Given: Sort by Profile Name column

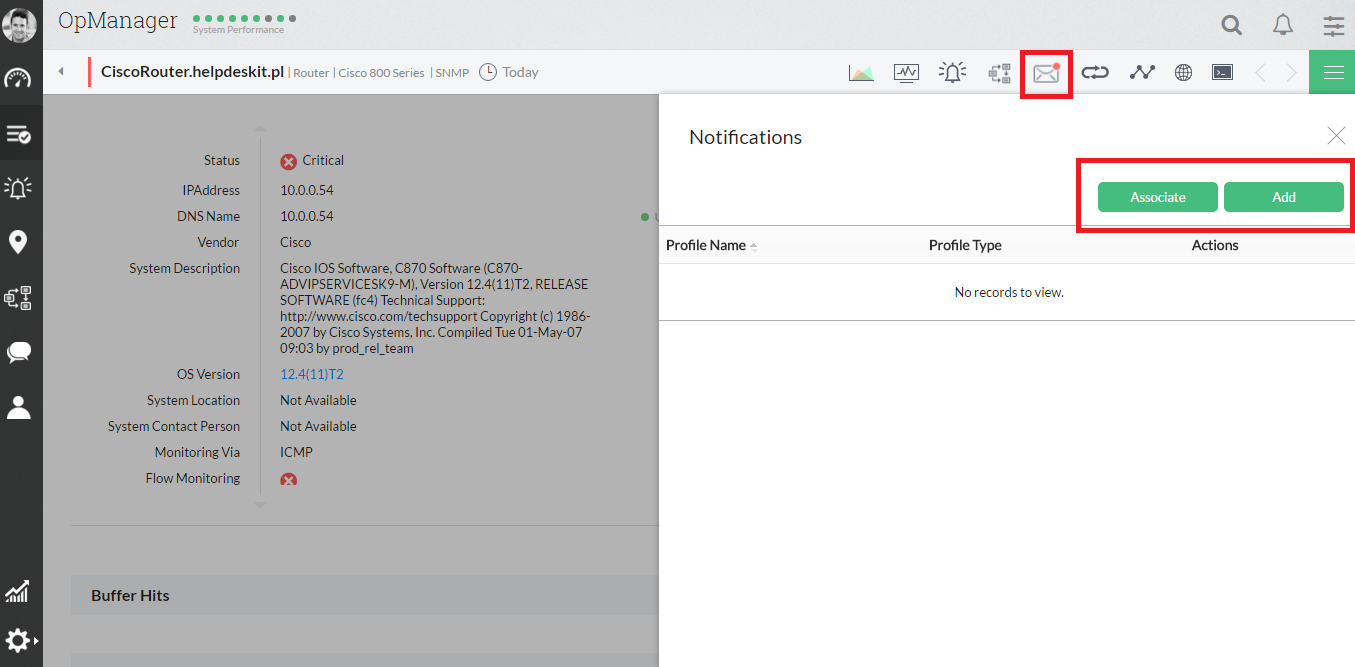Looking at the screenshot, I should 711,245.
